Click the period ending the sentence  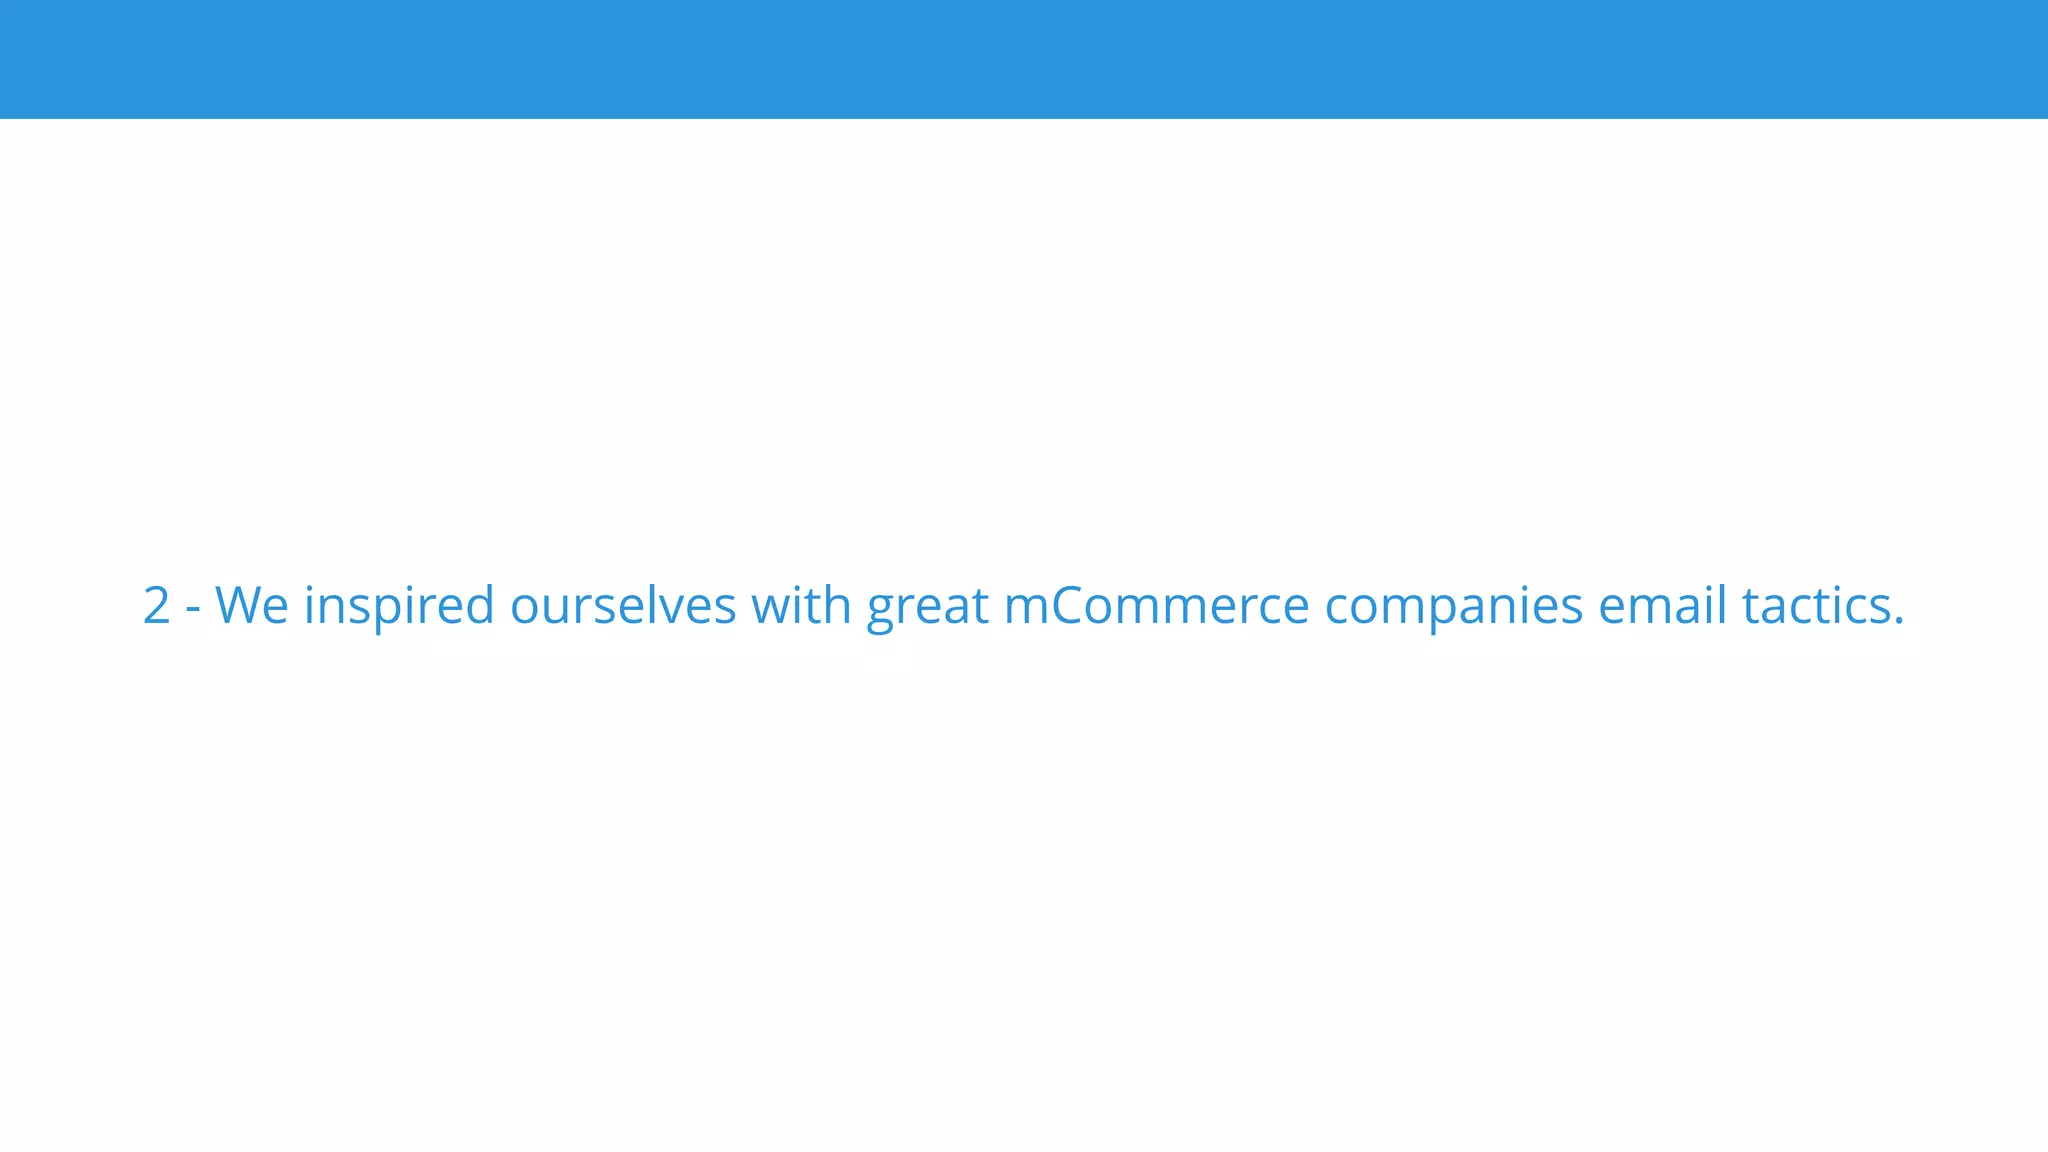click(1899, 621)
